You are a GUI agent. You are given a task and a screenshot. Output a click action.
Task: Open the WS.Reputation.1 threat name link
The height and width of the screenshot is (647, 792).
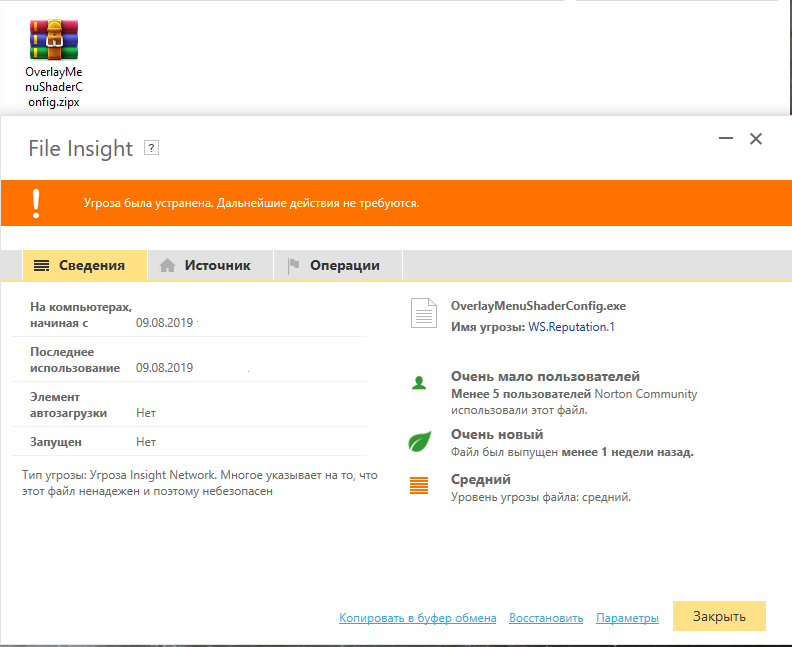coord(571,327)
